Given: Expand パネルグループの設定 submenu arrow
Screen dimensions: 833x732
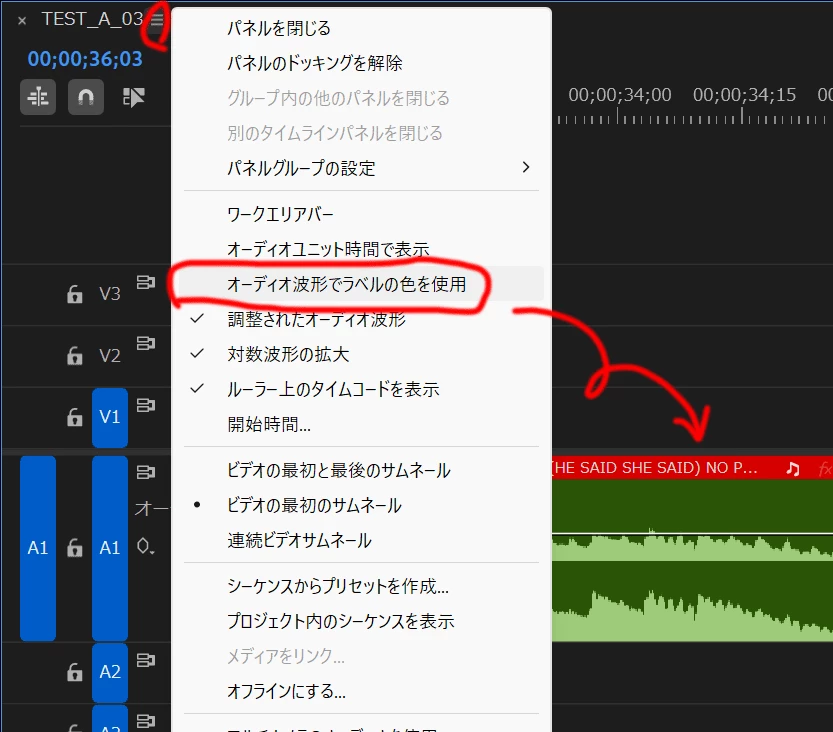Looking at the screenshot, I should click(525, 167).
